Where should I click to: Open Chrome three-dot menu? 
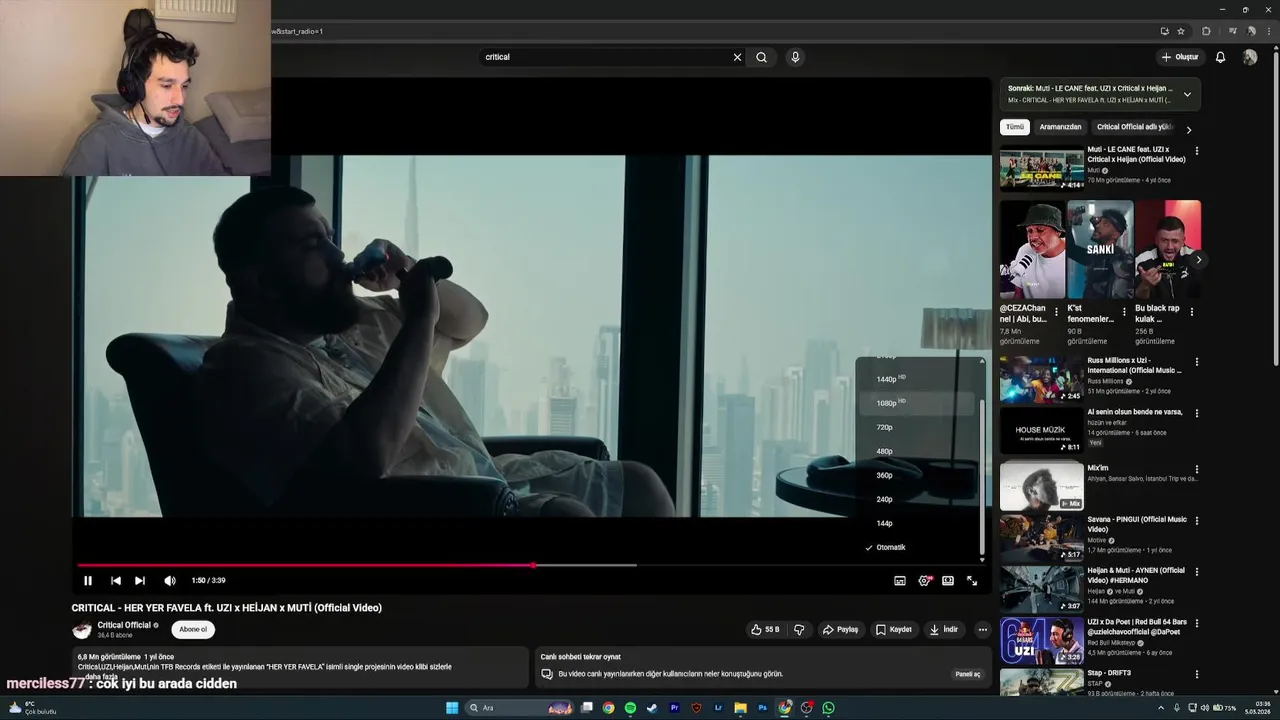(x=1270, y=31)
